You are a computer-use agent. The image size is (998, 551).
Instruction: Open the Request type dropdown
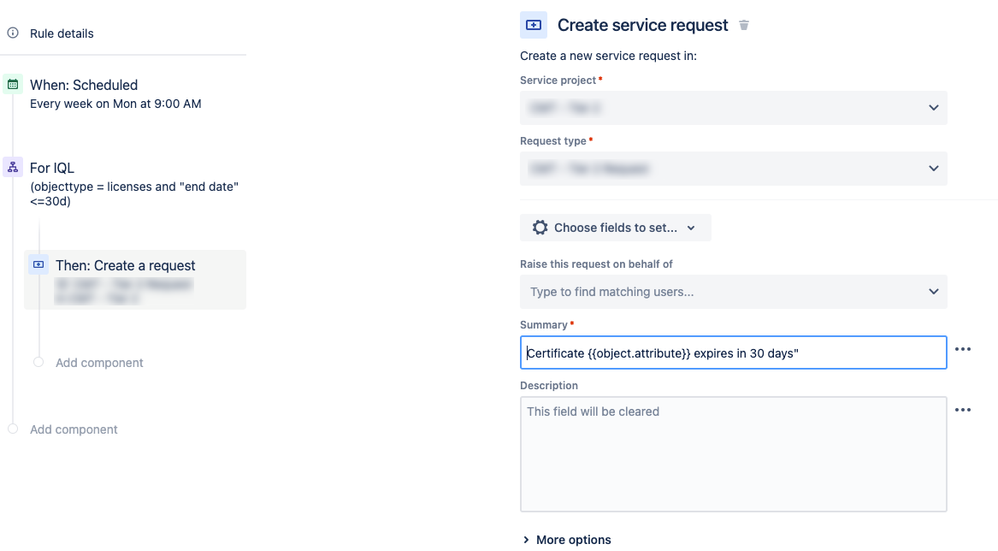point(733,169)
